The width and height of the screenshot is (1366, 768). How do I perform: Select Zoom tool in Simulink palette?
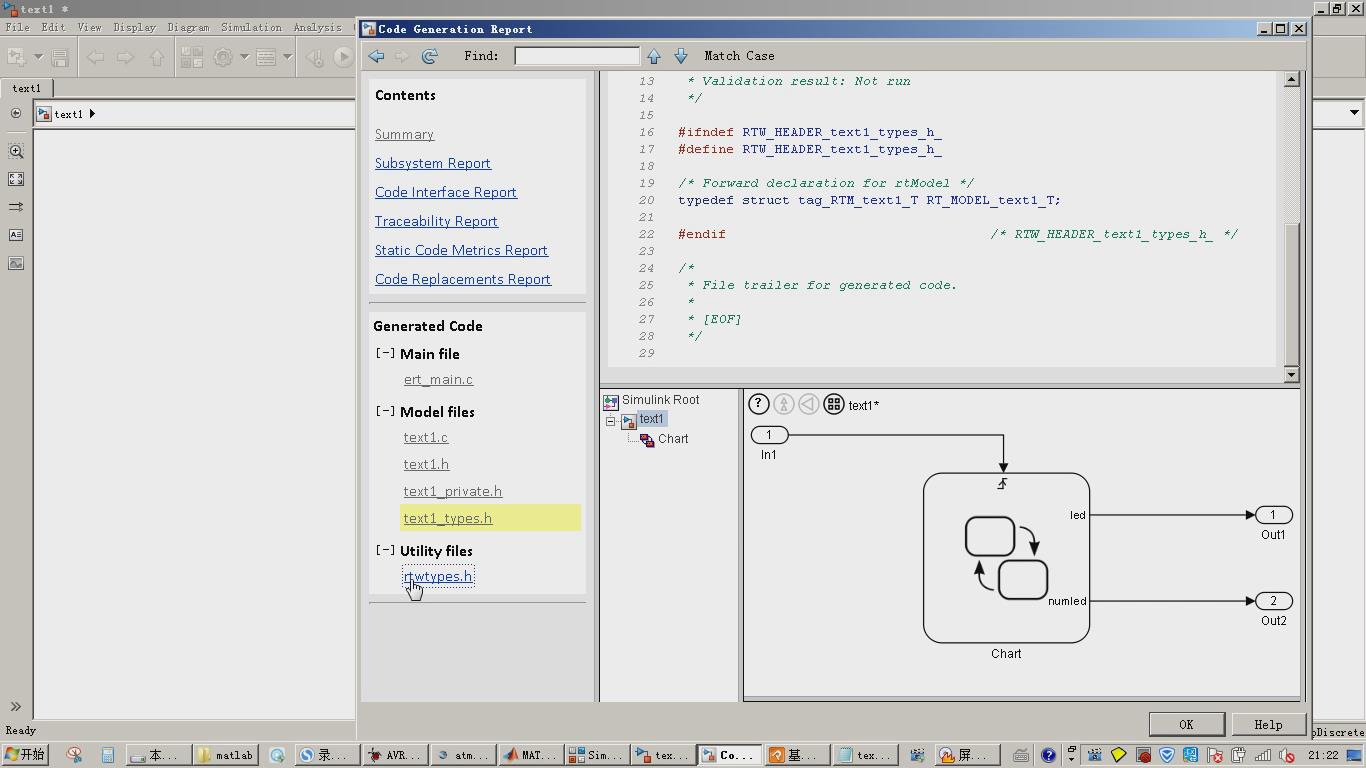(x=16, y=151)
